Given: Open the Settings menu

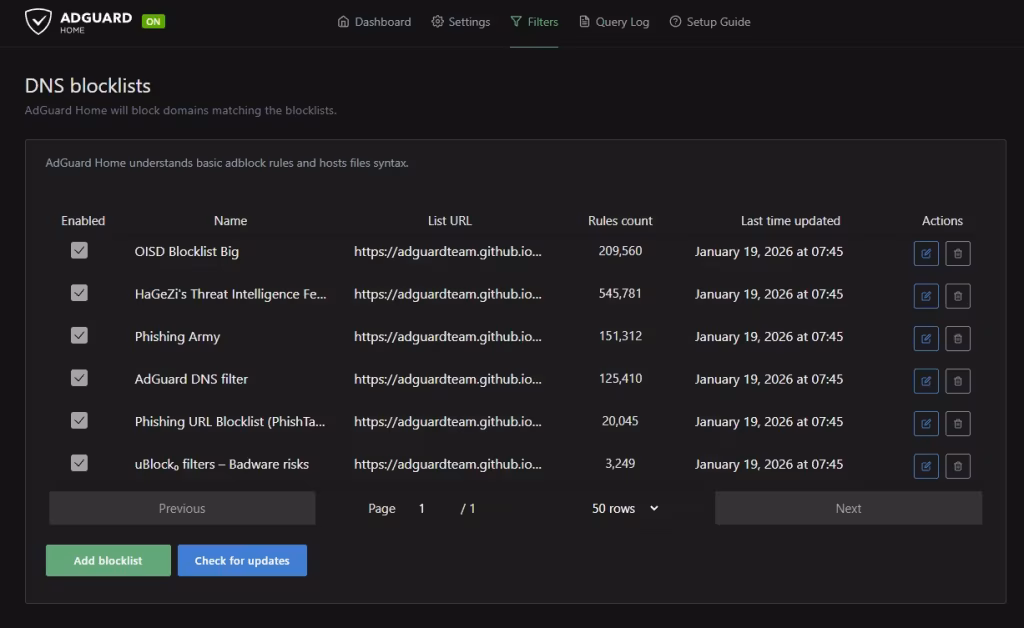Looking at the screenshot, I should 460,22.
